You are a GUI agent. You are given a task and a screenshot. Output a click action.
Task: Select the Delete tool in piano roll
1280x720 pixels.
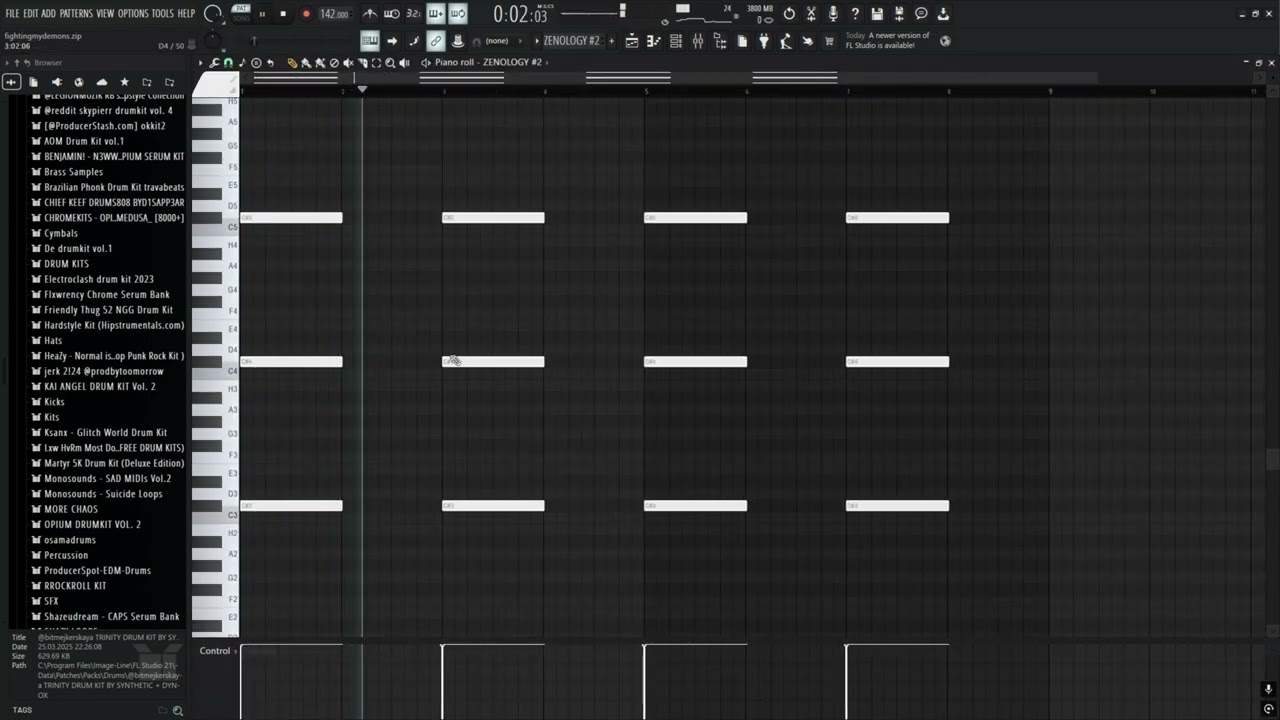334,63
